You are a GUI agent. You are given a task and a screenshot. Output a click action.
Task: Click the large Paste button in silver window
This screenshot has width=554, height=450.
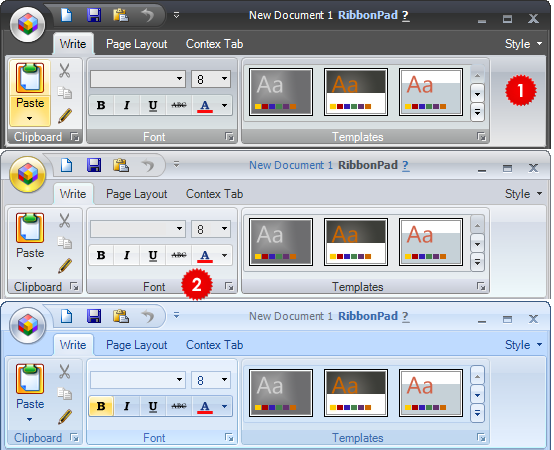[x=30, y=243]
